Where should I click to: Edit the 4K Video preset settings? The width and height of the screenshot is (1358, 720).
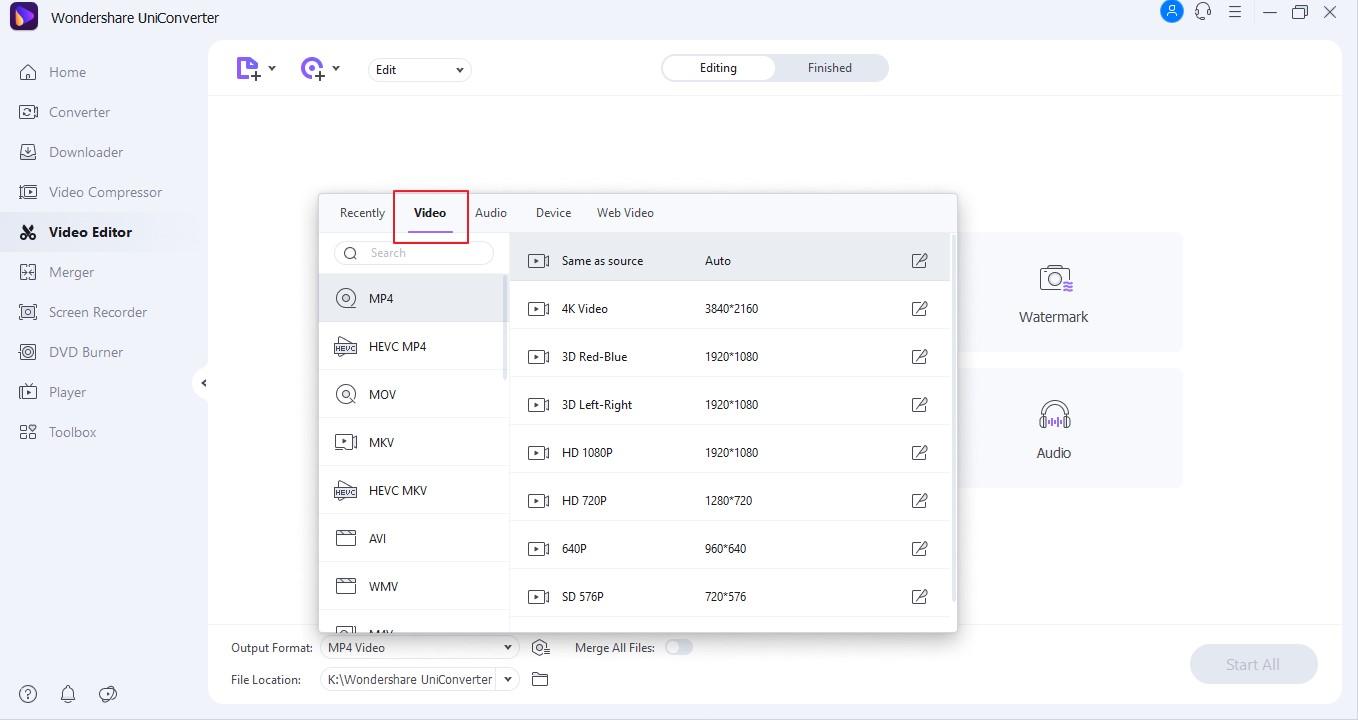(x=919, y=309)
